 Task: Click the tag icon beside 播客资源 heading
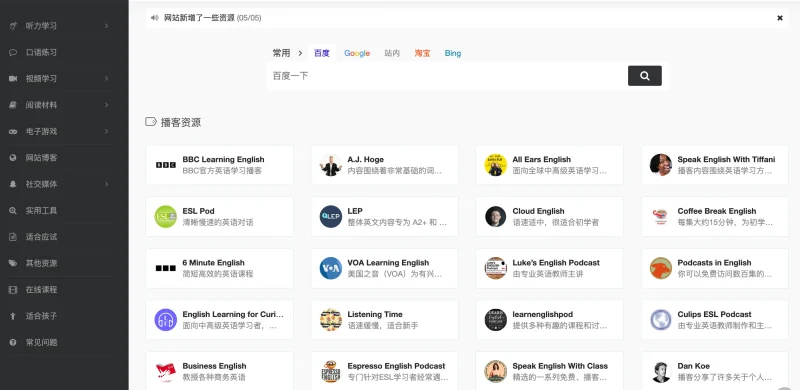(x=151, y=121)
